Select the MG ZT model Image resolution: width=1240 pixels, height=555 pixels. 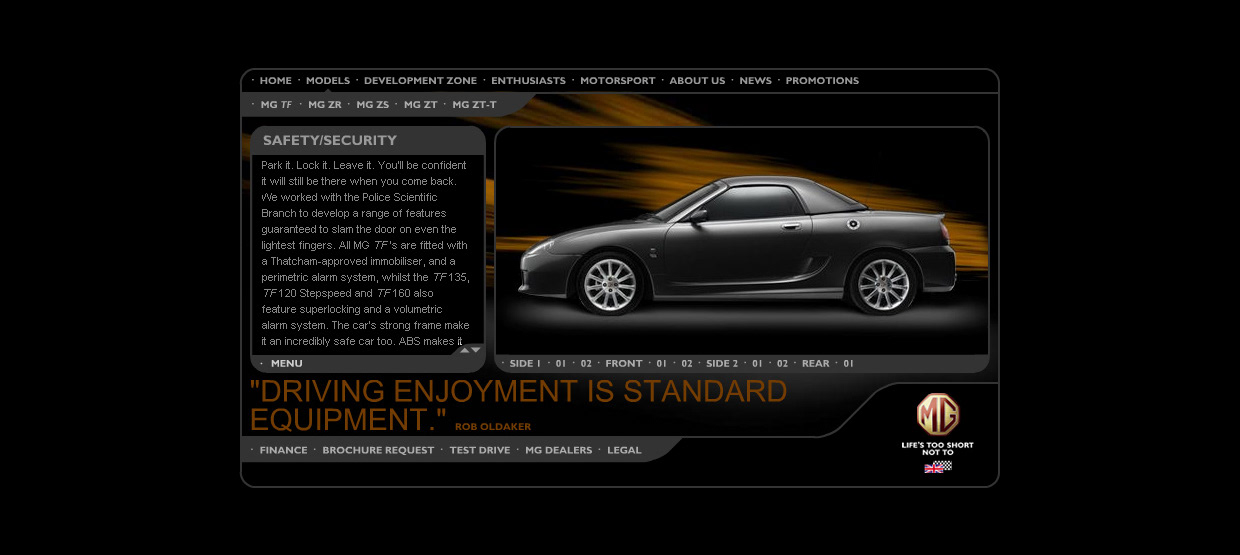[x=421, y=105]
